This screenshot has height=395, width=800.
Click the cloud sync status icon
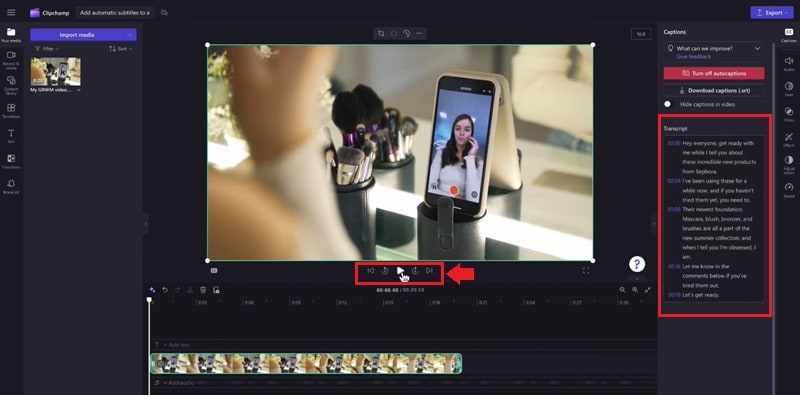click(x=164, y=12)
